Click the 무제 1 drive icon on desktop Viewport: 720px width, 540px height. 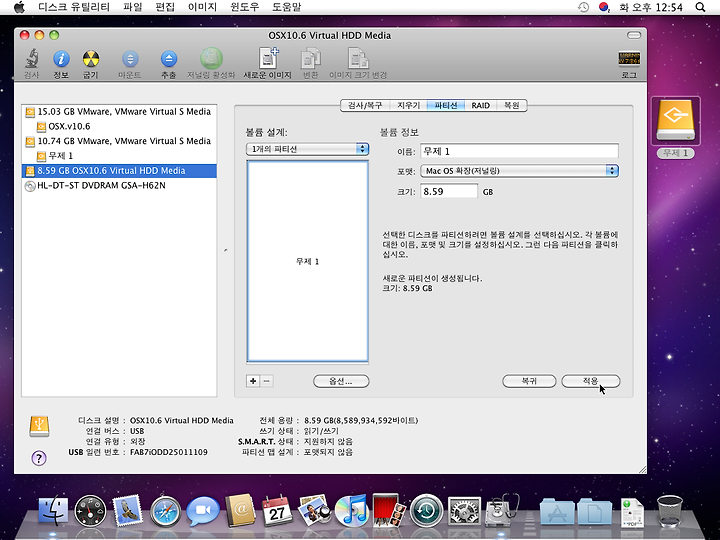pos(675,121)
